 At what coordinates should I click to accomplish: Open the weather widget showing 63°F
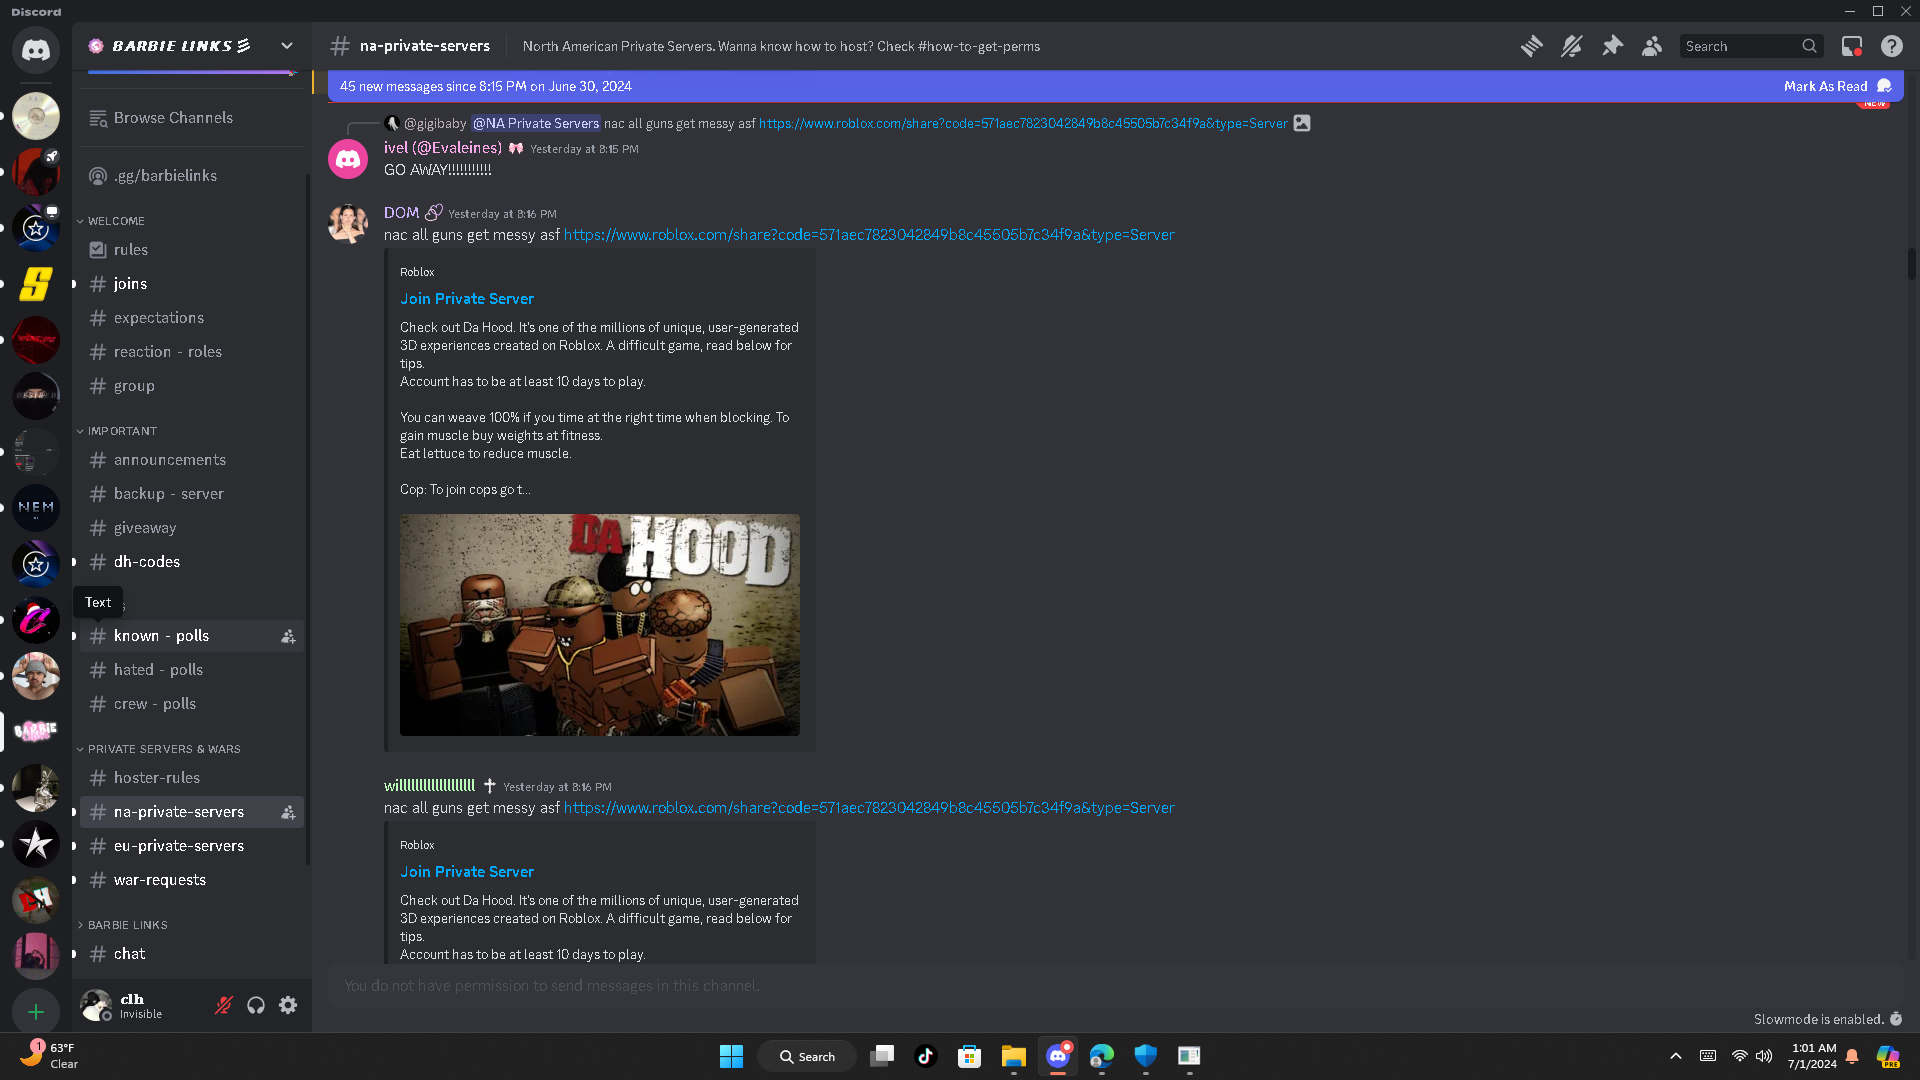click(x=50, y=1056)
